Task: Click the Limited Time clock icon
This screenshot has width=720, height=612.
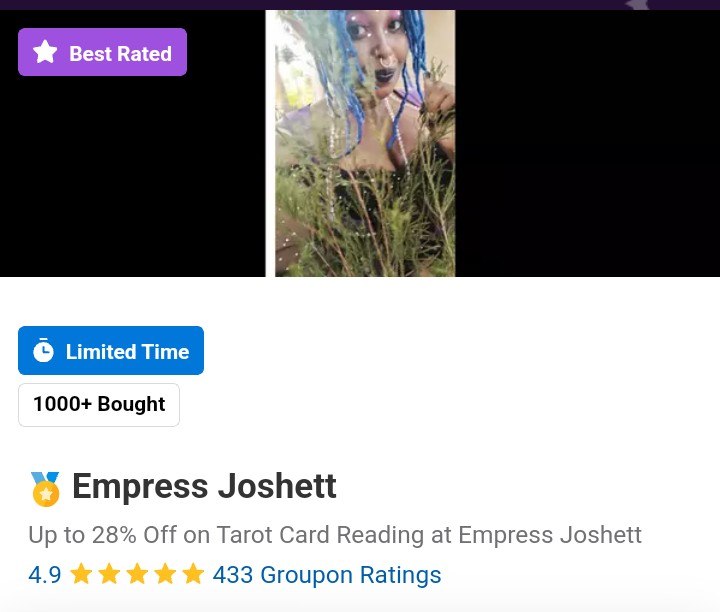Action: (x=43, y=350)
